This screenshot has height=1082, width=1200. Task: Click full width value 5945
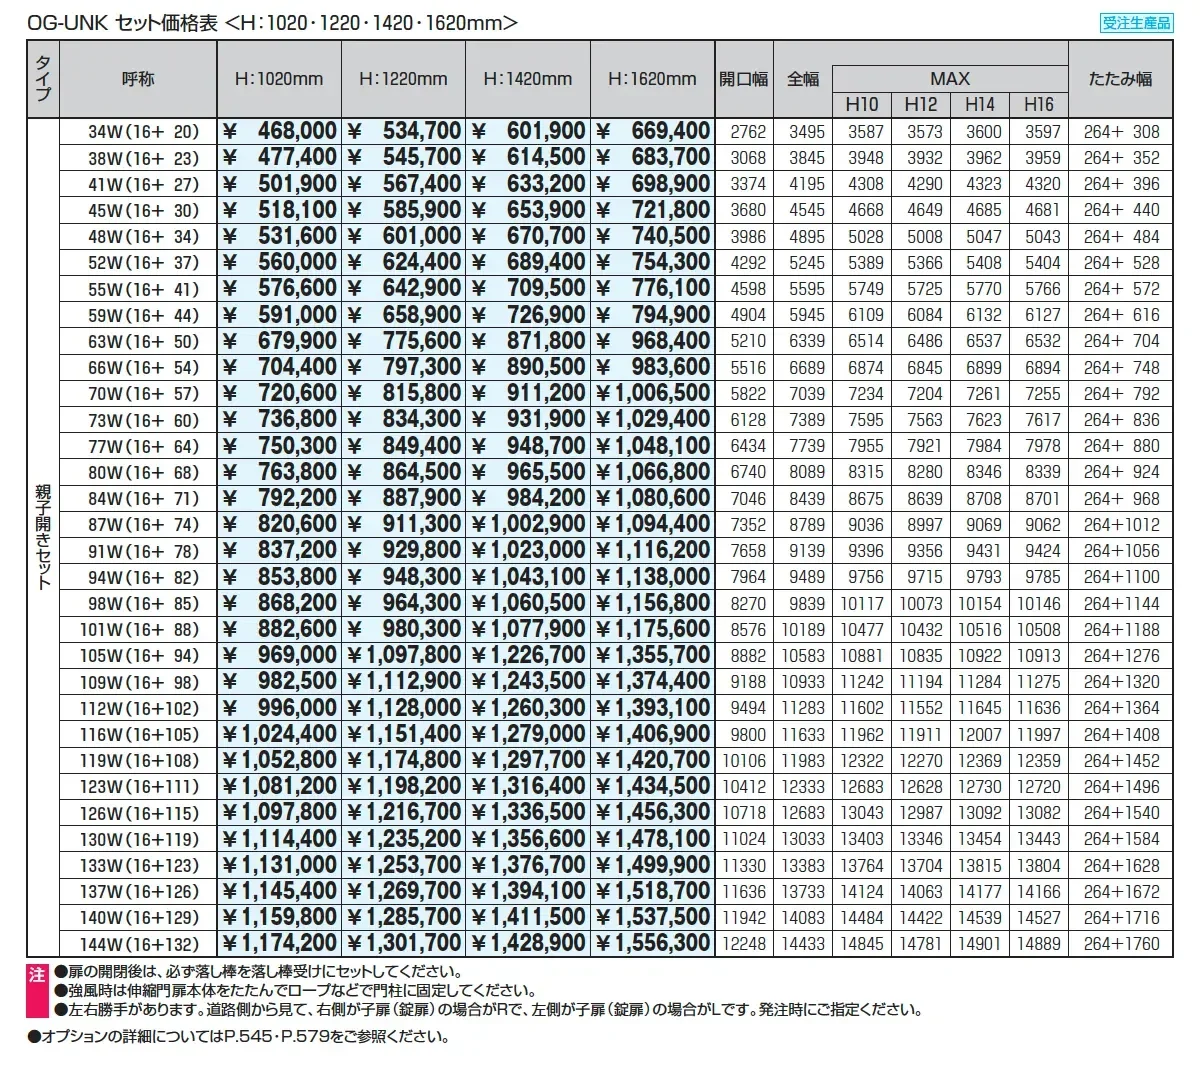click(x=807, y=314)
